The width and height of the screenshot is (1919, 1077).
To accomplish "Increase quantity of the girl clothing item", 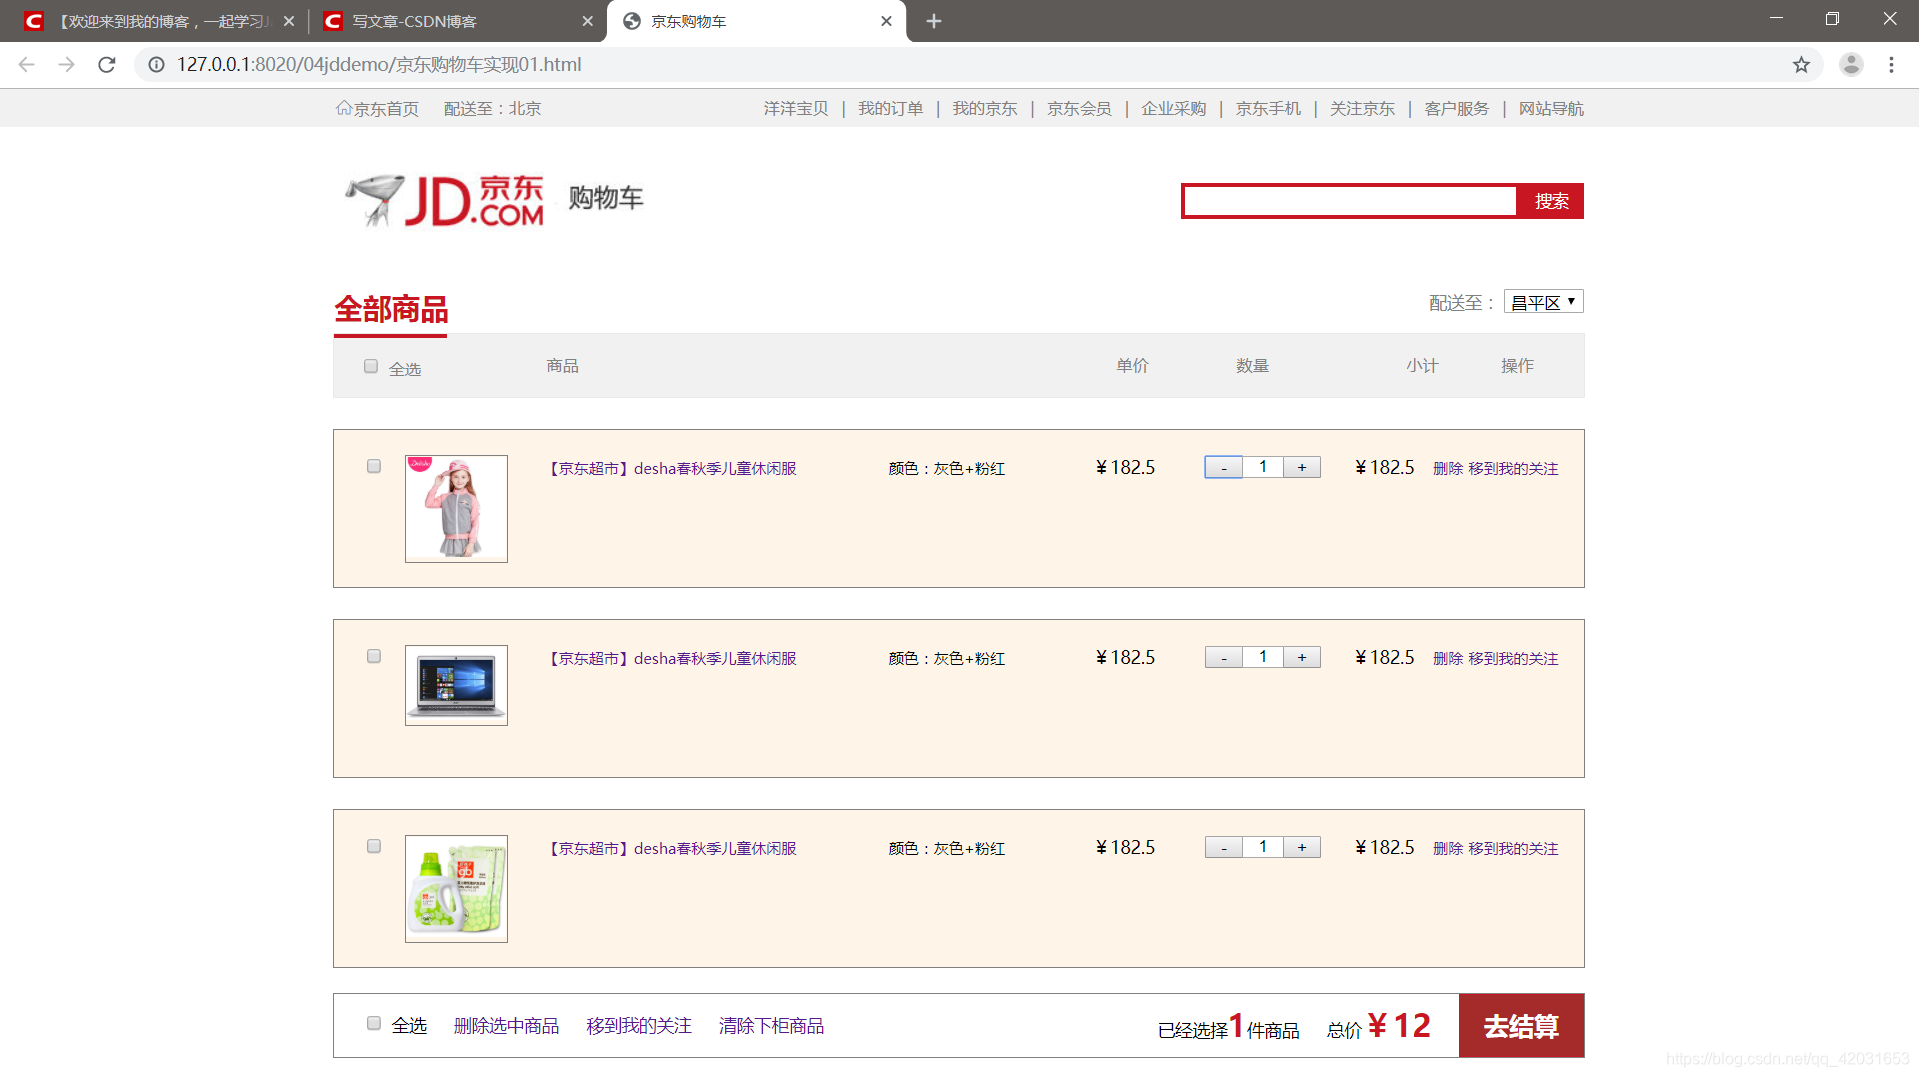I will tap(1301, 467).
